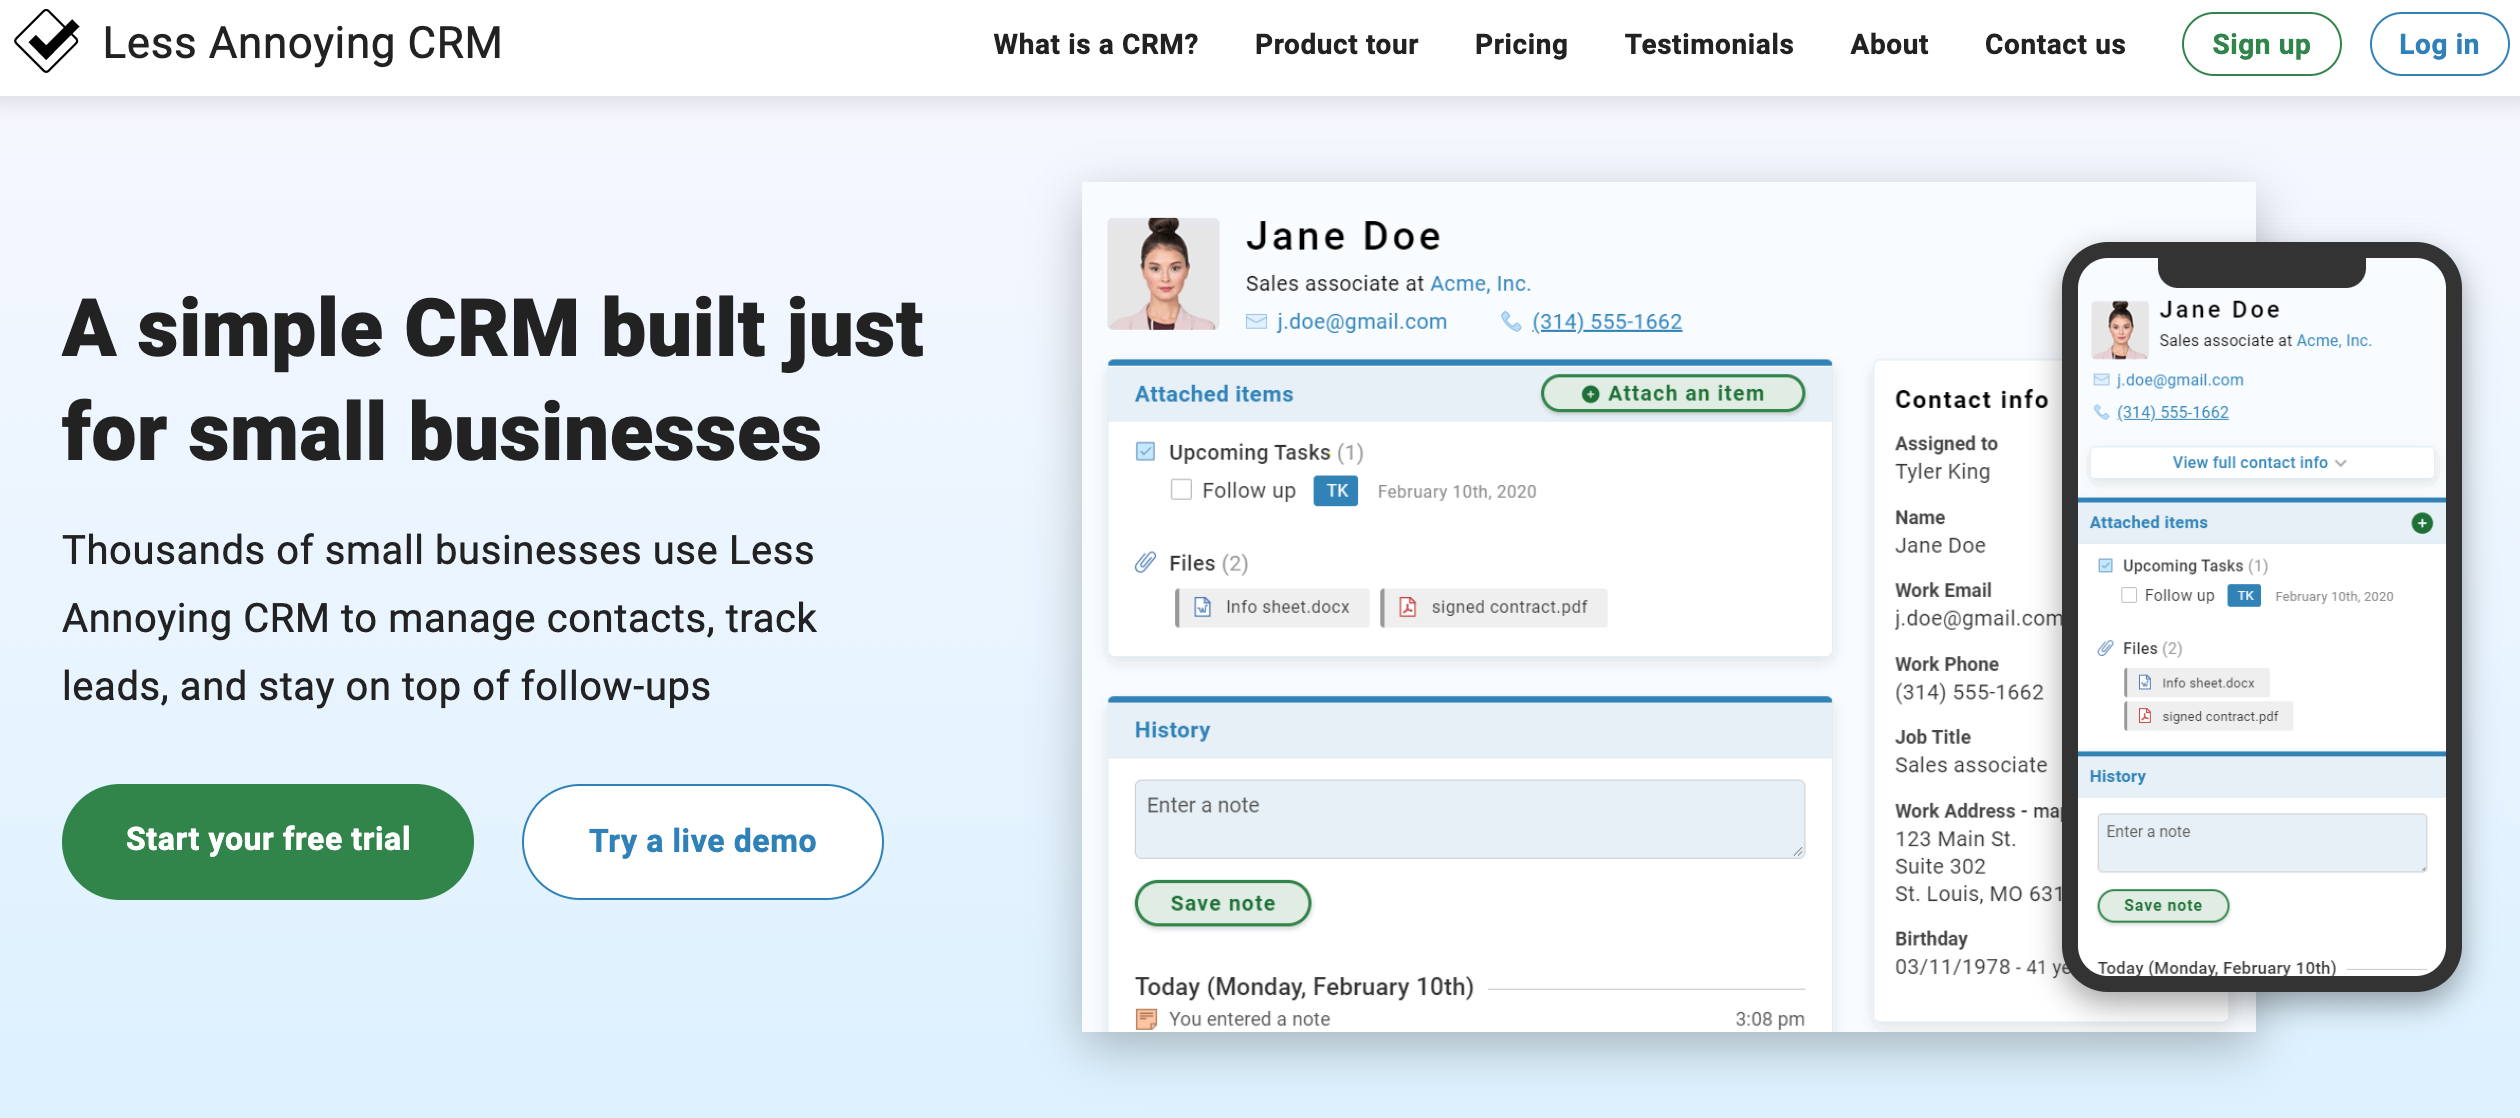Viewport: 2520px width, 1118px height.
Task: Click the envelope icon in the phone preview
Action: pyautogui.click(x=2102, y=380)
